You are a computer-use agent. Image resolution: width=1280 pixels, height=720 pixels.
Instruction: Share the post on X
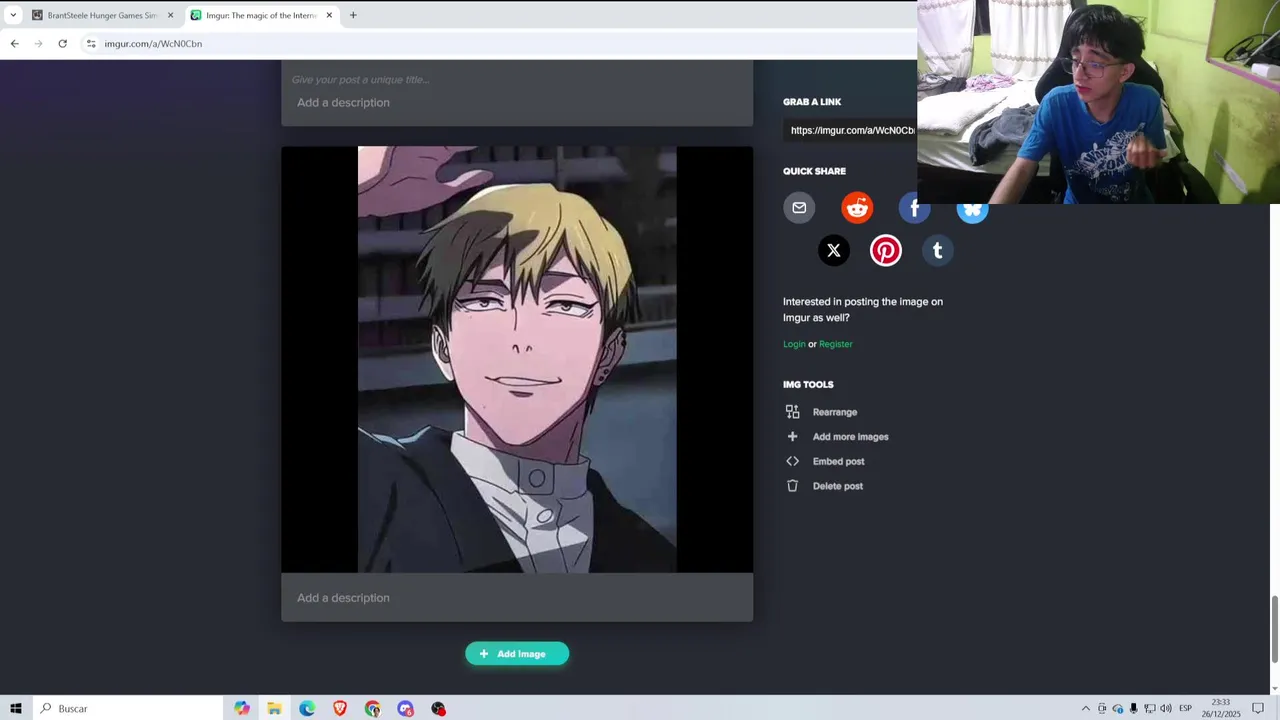[834, 251]
